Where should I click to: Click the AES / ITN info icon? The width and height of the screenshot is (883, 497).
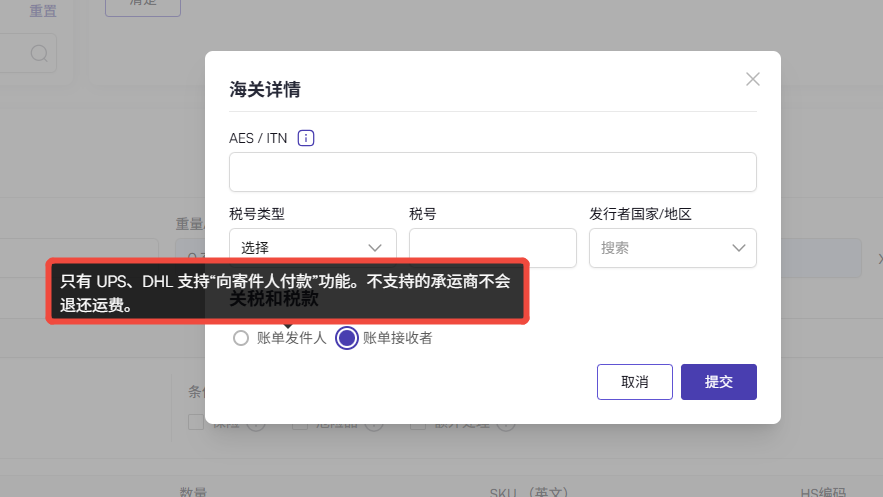[x=306, y=138]
